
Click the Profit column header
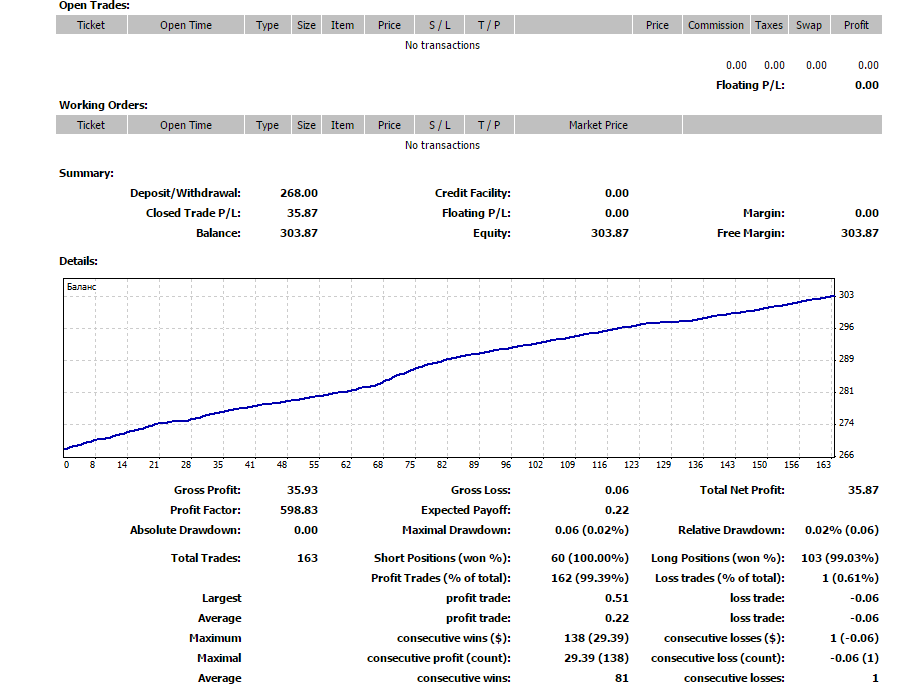tap(856, 25)
